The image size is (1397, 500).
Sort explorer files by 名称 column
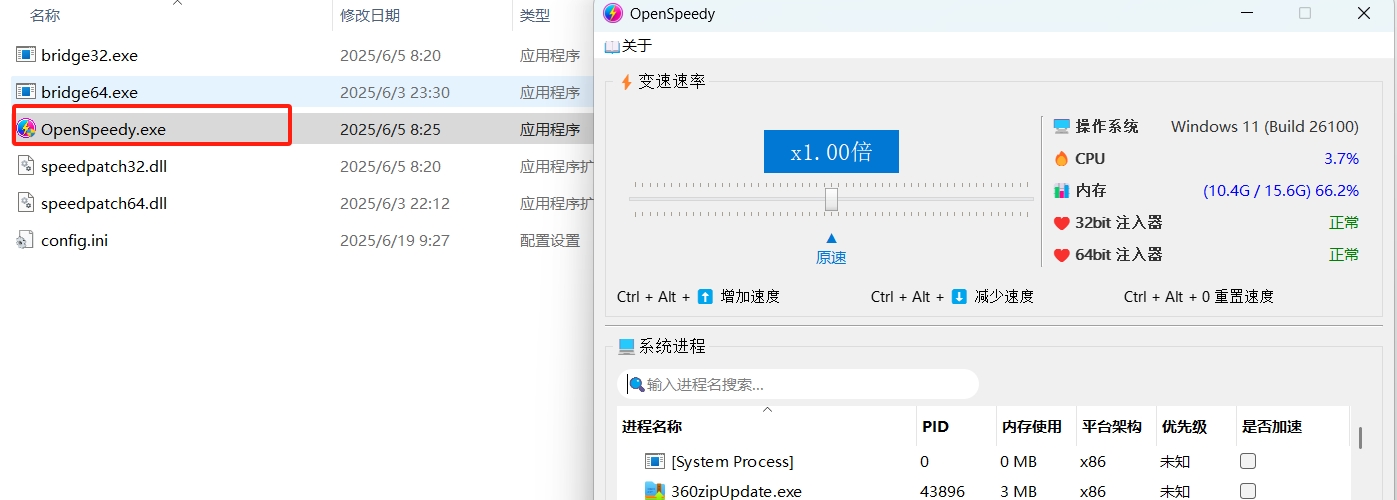(45, 15)
